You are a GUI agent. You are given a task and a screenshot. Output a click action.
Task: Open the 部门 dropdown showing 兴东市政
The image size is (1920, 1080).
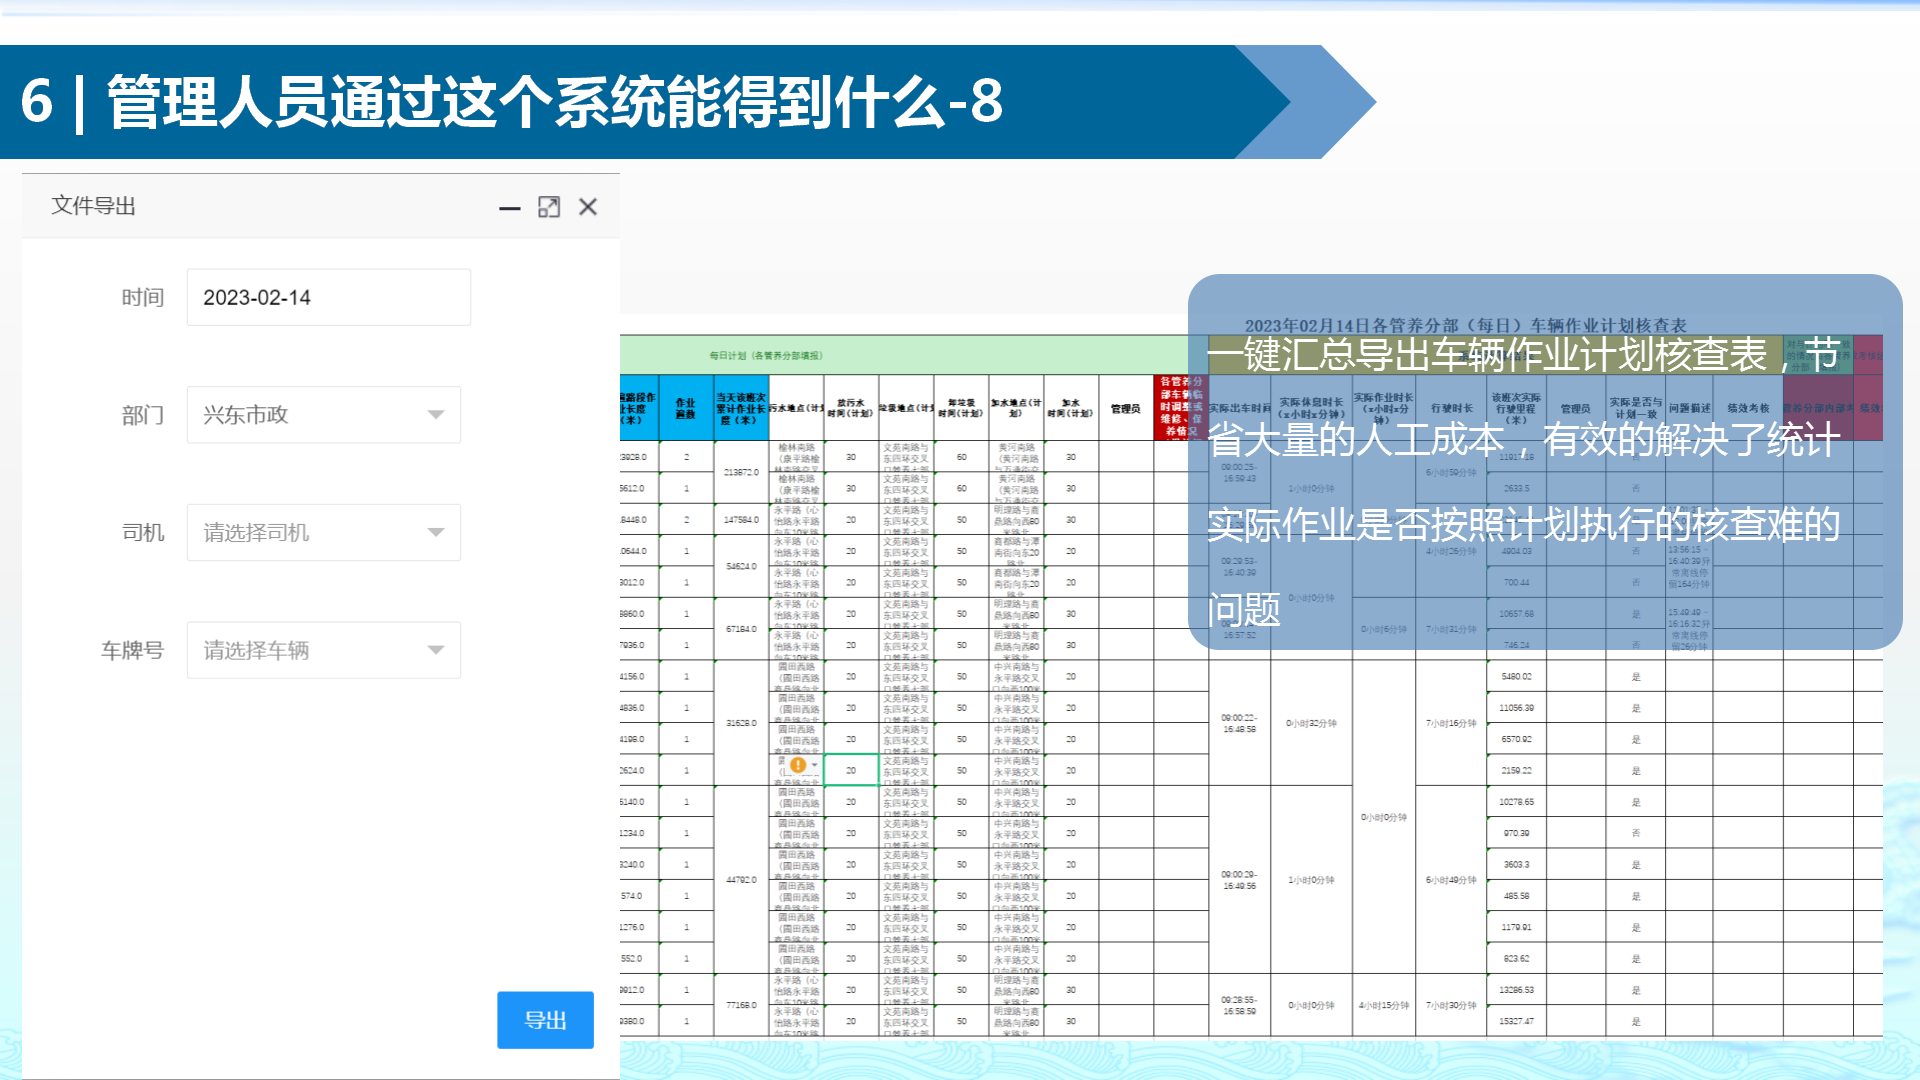[x=324, y=415]
